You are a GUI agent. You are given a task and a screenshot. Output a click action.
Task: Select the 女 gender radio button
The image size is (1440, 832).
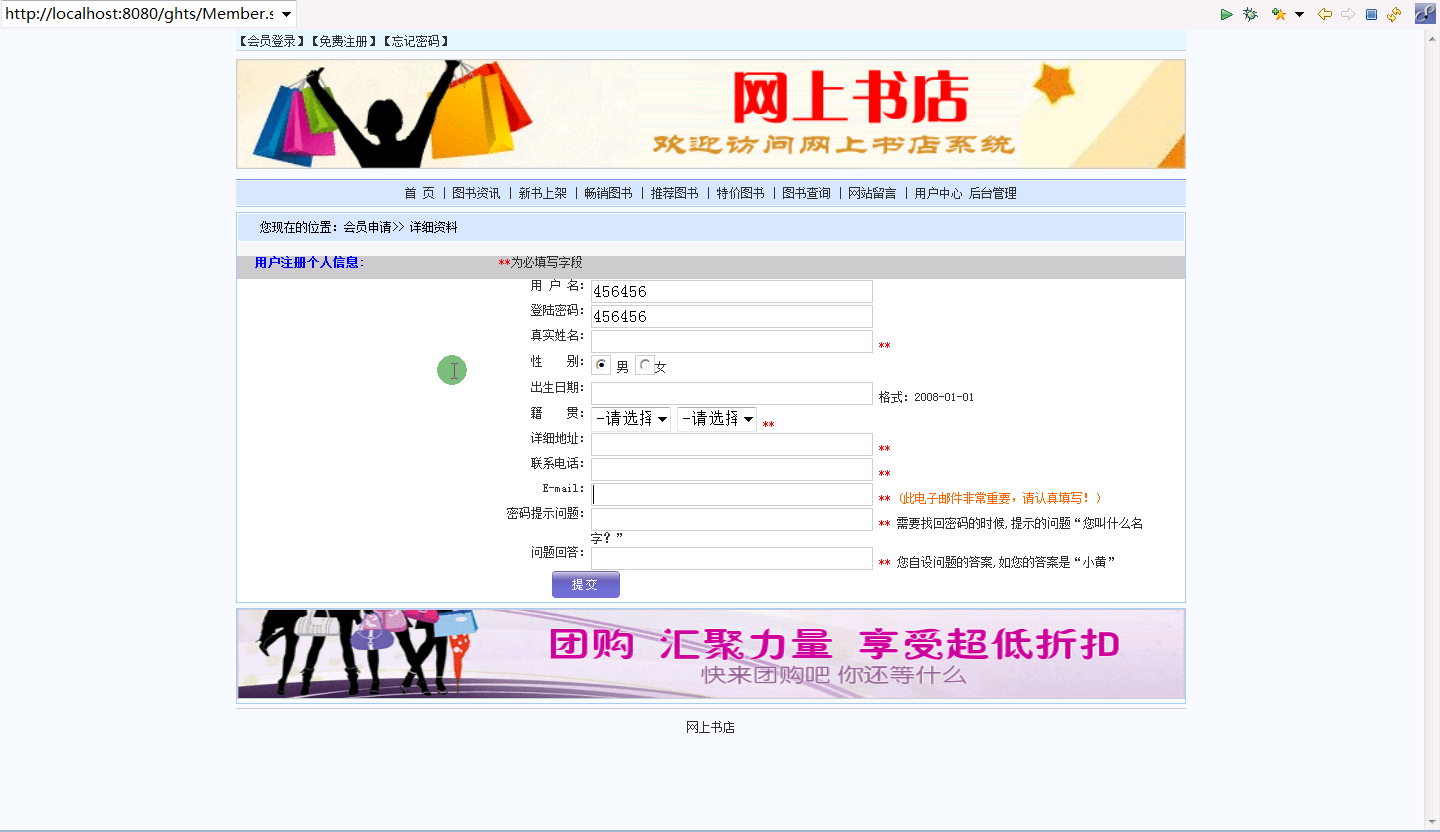[x=645, y=365]
